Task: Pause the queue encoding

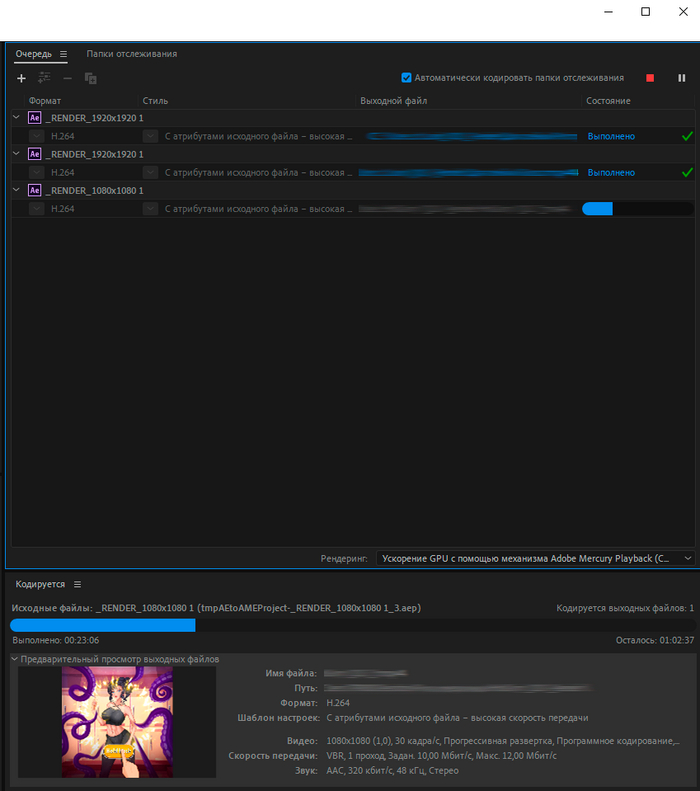Action: click(x=681, y=78)
